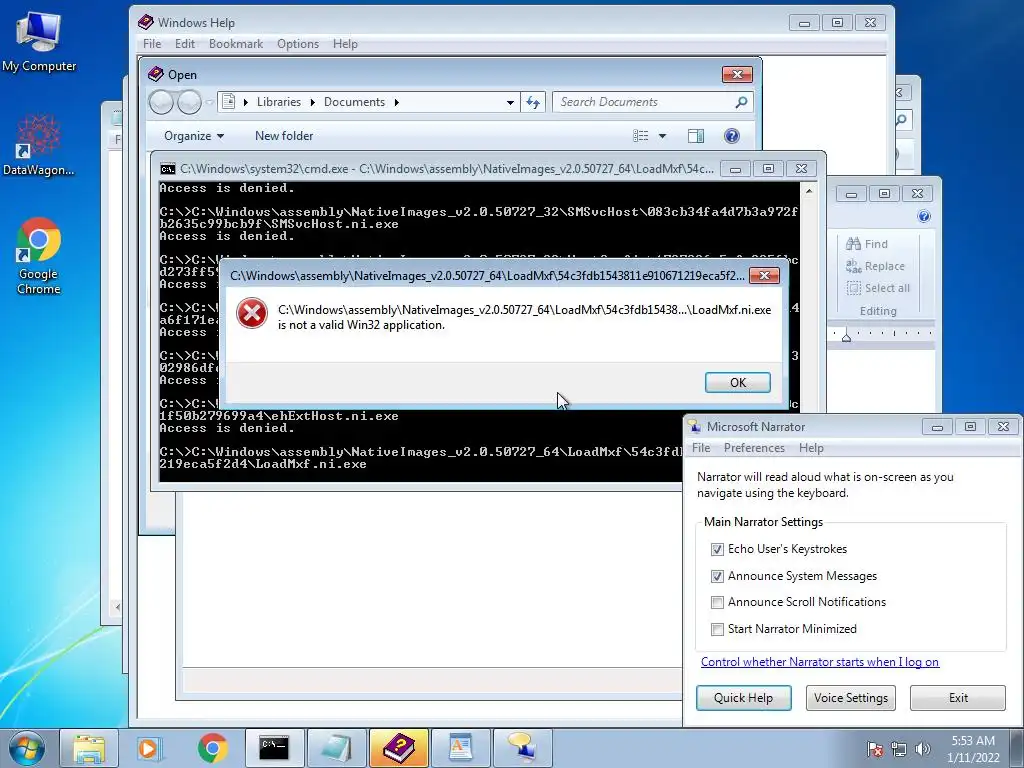Viewport: 1024px width, 768px height.
Task: Open File menu in Microsoft Narrator
Action: click(x=701, y=448)
